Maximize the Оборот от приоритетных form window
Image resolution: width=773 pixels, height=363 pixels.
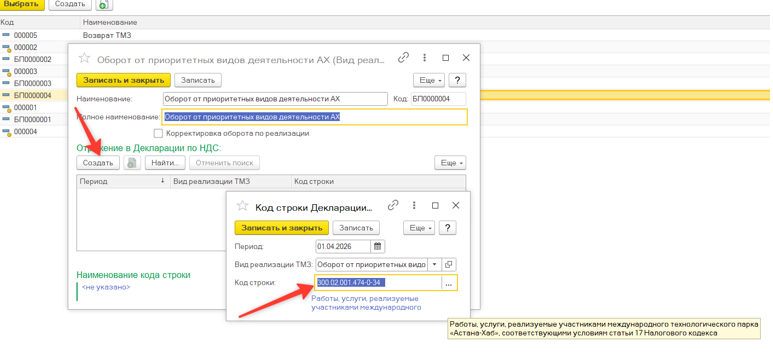(446, 58)
